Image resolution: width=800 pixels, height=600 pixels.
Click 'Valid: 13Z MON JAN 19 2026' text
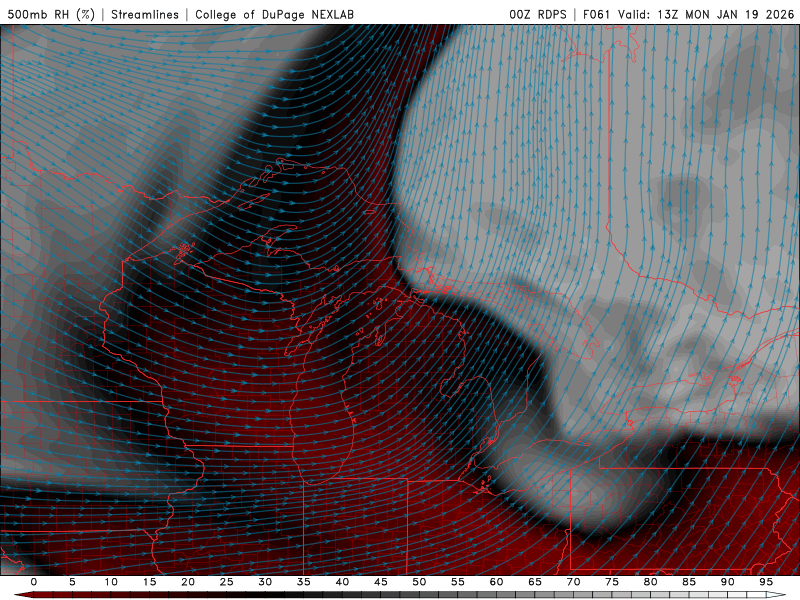(x=706, y=14)
